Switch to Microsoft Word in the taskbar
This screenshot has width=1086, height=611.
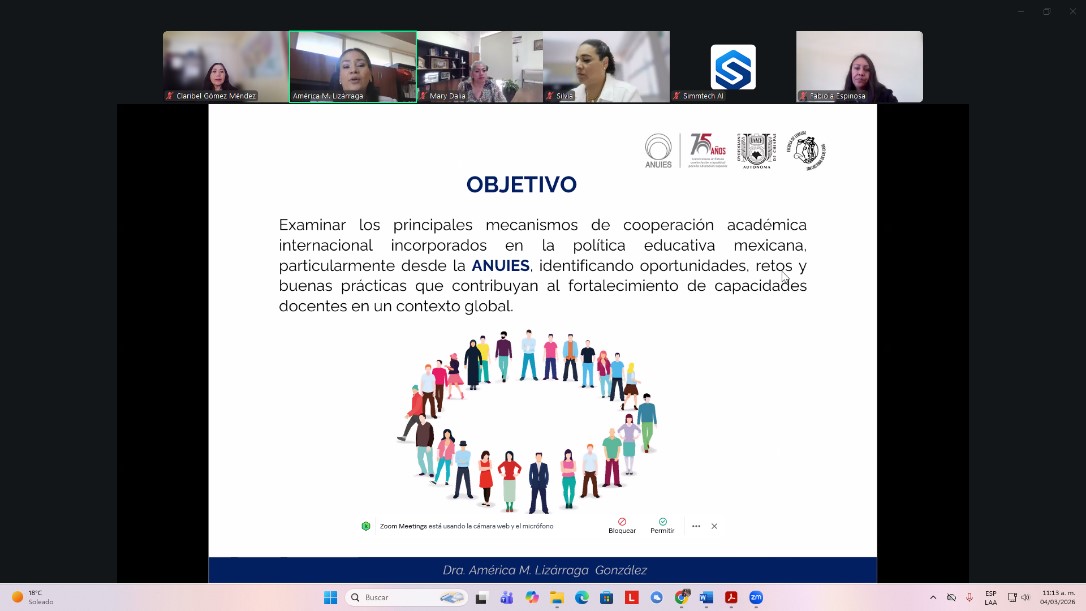click(x=706, y=597)
